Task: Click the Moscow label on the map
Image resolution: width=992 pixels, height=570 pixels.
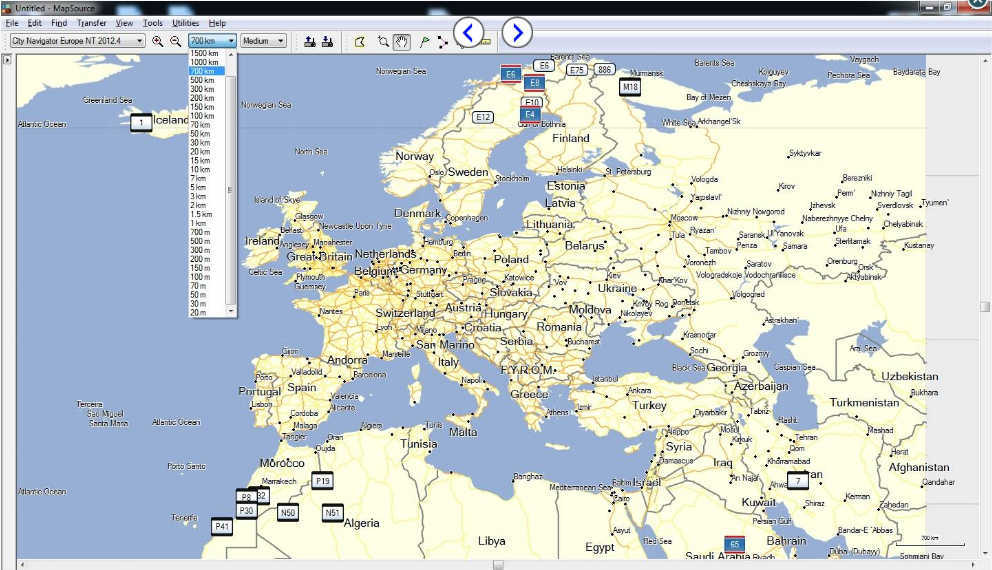Action: tap(684, 217)
